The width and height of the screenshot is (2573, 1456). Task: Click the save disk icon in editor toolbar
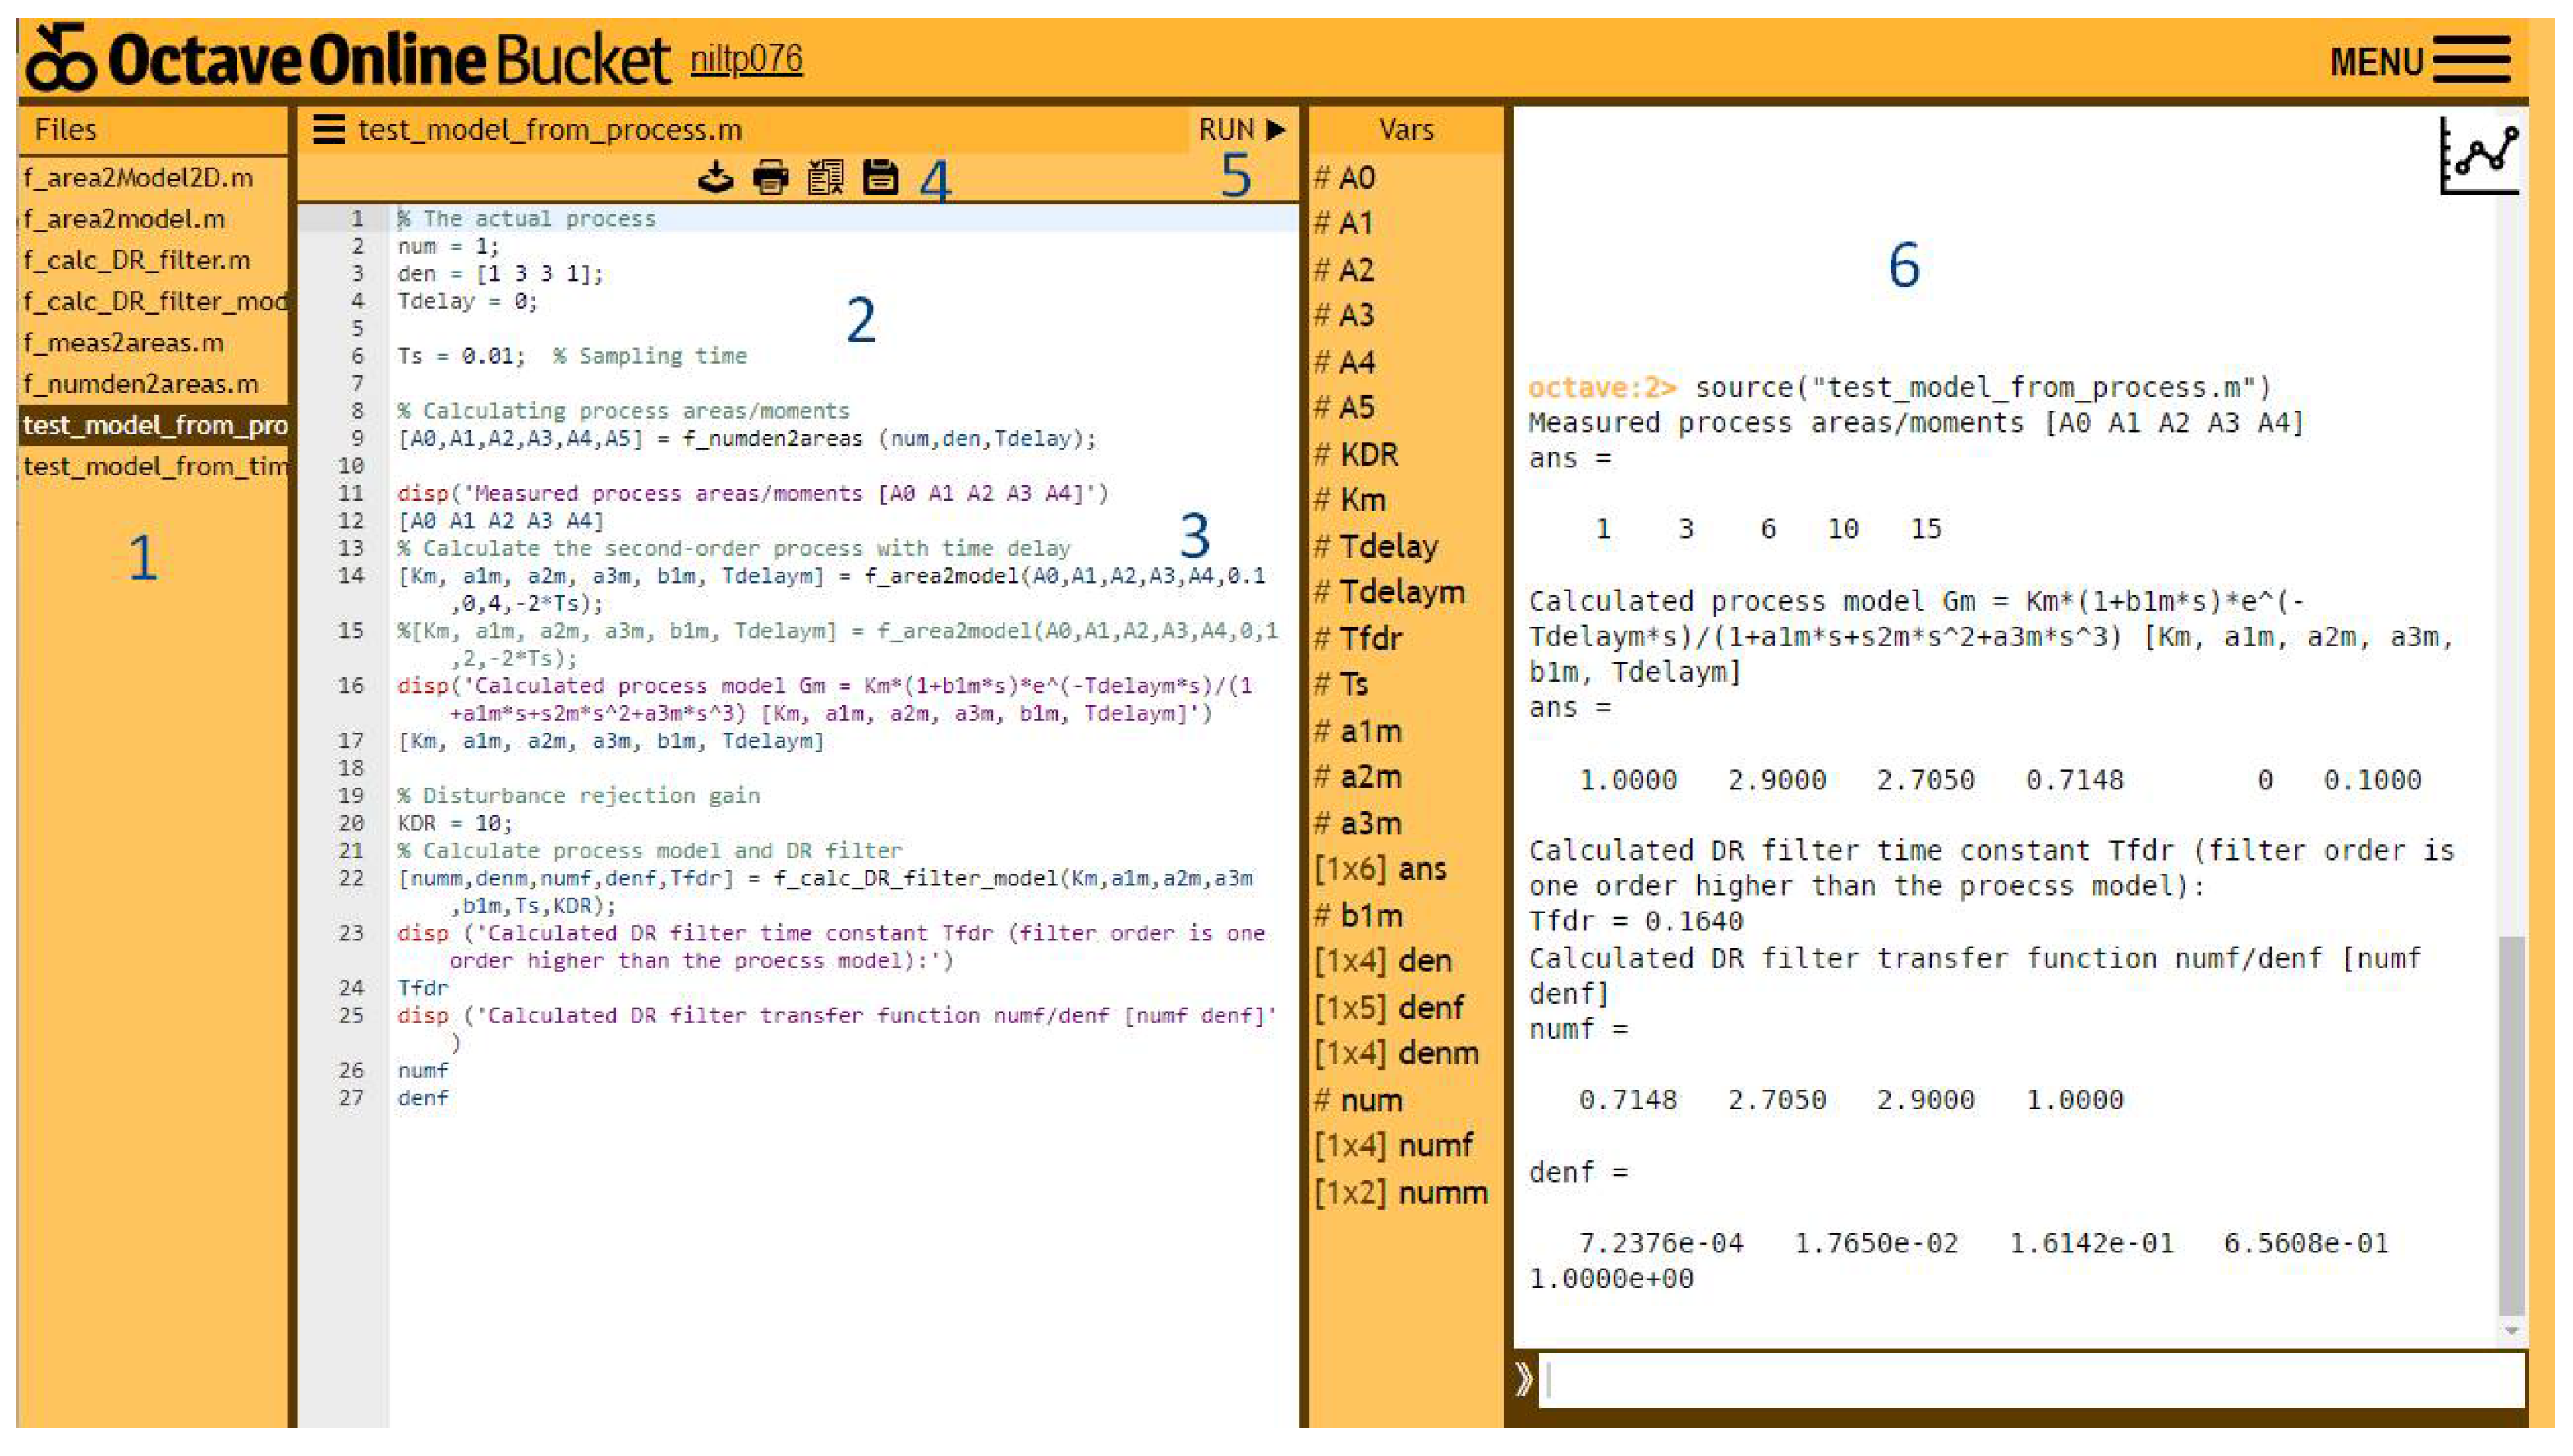click(881, 178)
